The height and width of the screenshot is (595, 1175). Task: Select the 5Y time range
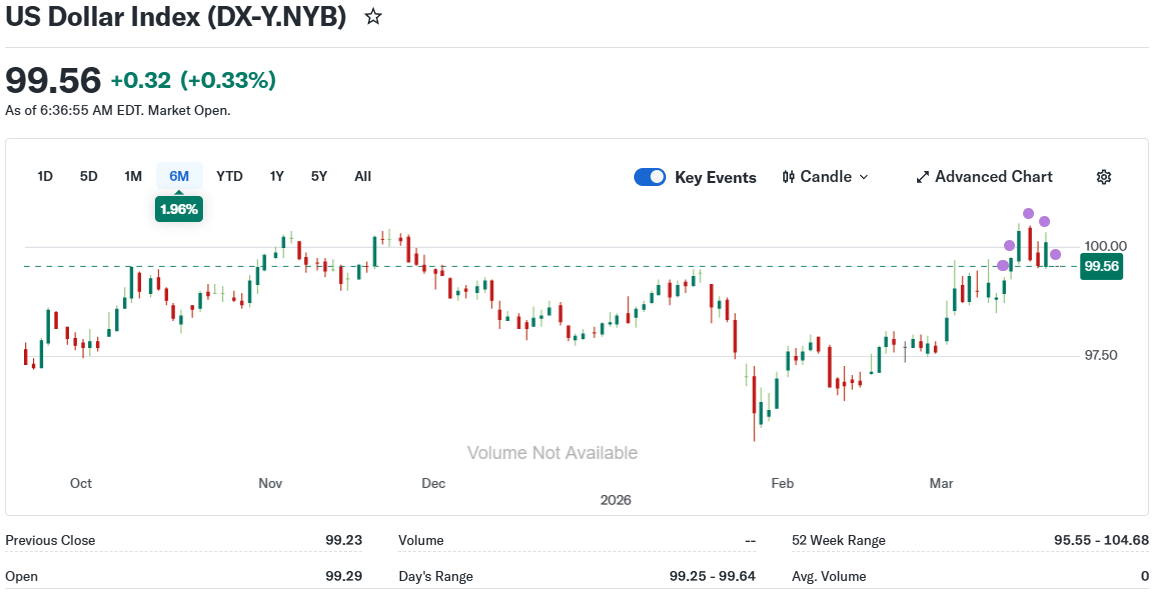pos(319,176)
